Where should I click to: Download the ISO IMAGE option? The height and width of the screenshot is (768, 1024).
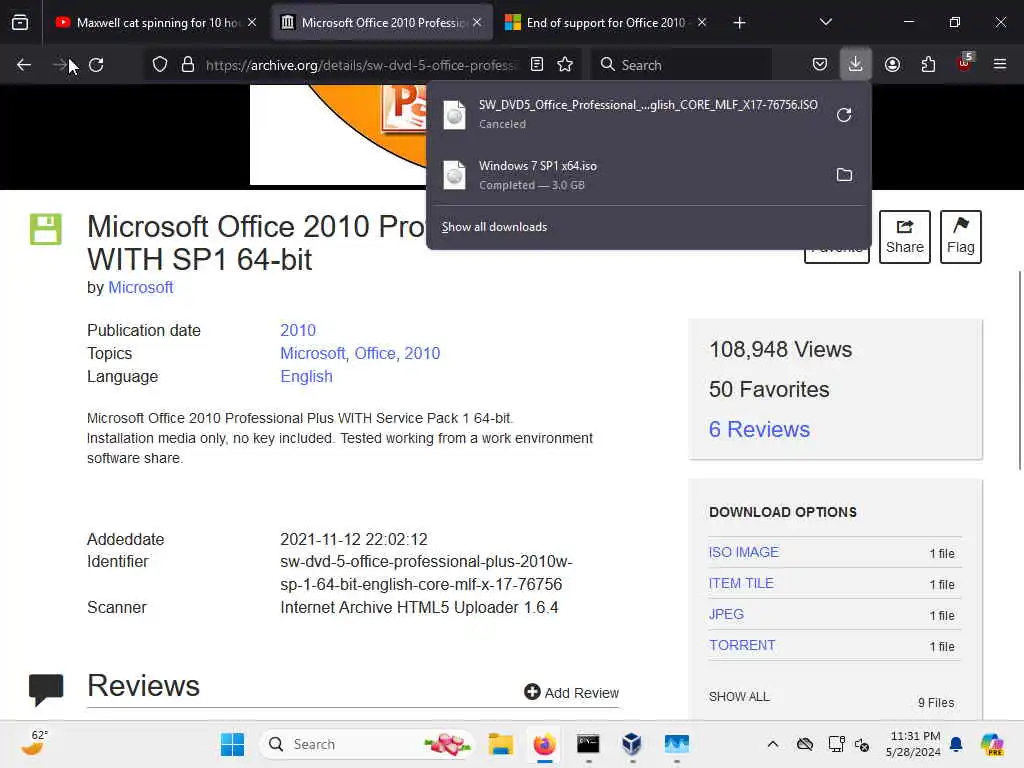coord(743,552)
